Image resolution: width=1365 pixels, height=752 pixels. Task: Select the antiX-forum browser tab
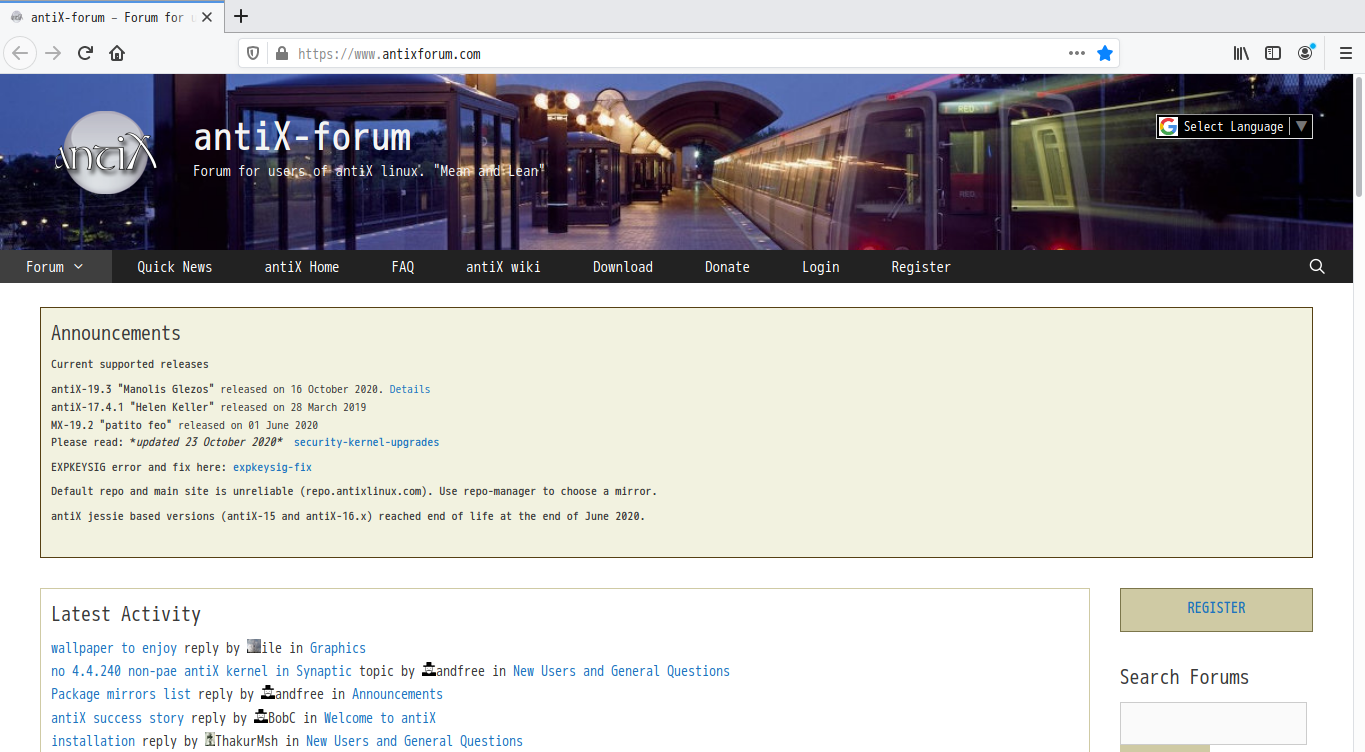112,17
